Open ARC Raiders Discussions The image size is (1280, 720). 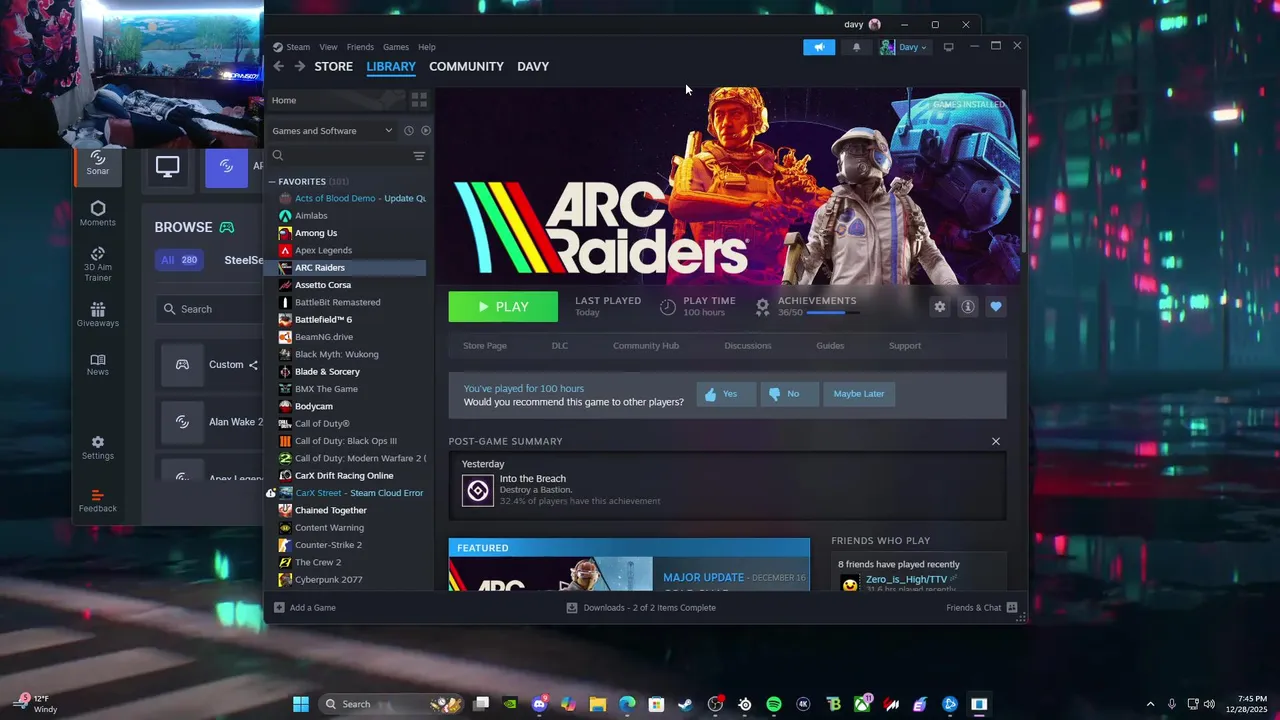748,346
